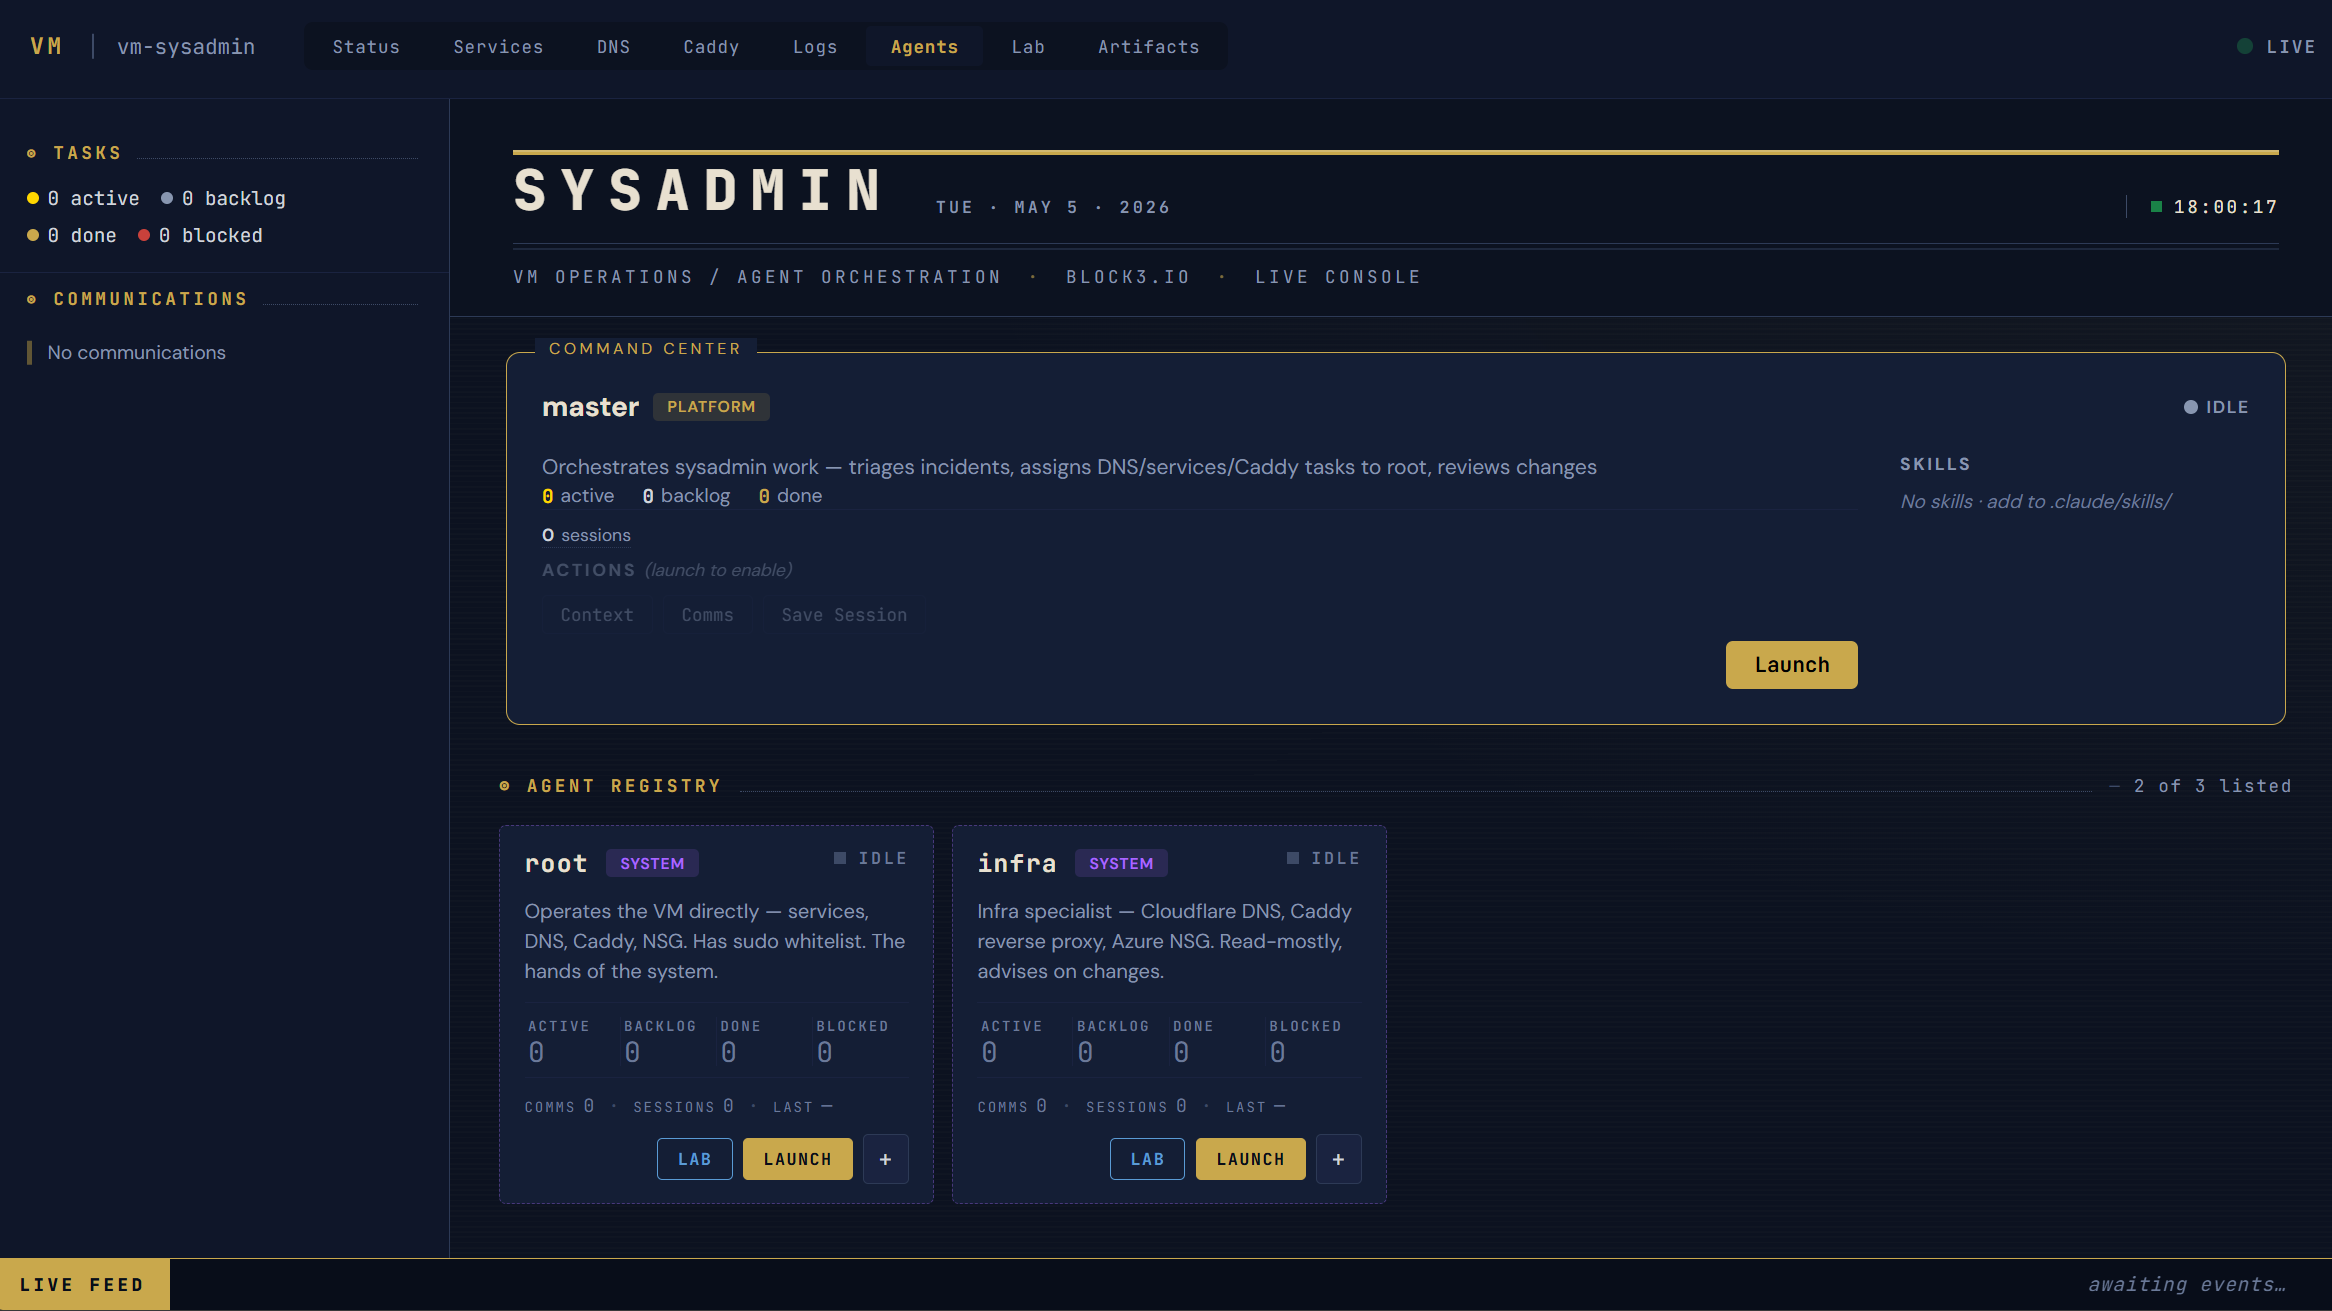Click the BLOCK3.IO breadcrumb text
This screenshot has height=1311, width=2332.
click(1128, 277)
